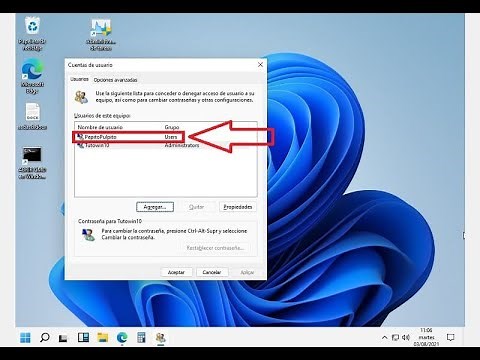This screenshot has height=360, width=480.
Task: Launch Edge browser from the taskbar
Action: point(122,338)
